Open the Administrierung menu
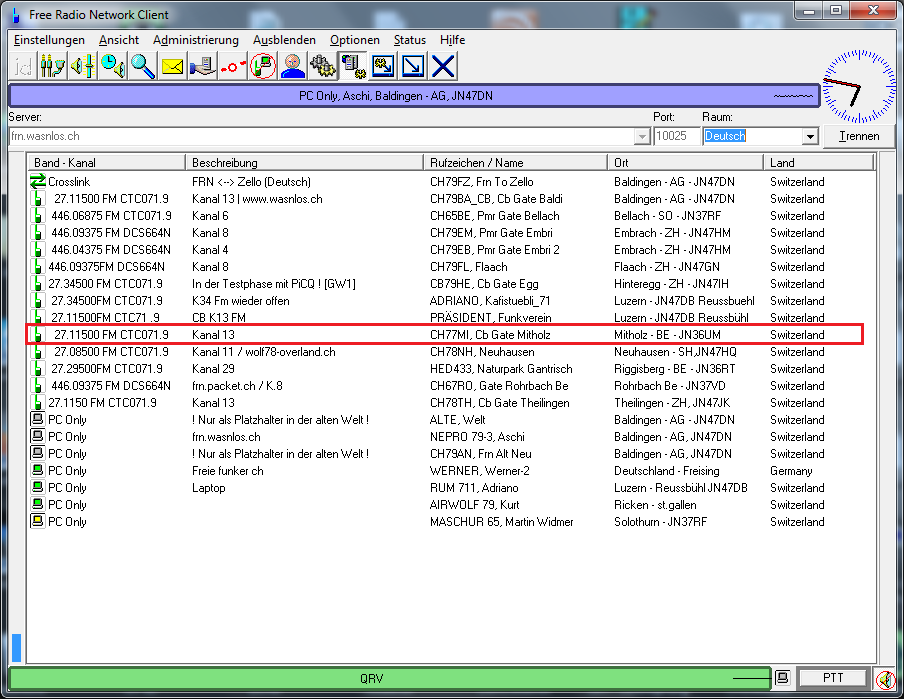Viewport: 904px width, 699px height. pyautogui.click(x=195, y=40)
